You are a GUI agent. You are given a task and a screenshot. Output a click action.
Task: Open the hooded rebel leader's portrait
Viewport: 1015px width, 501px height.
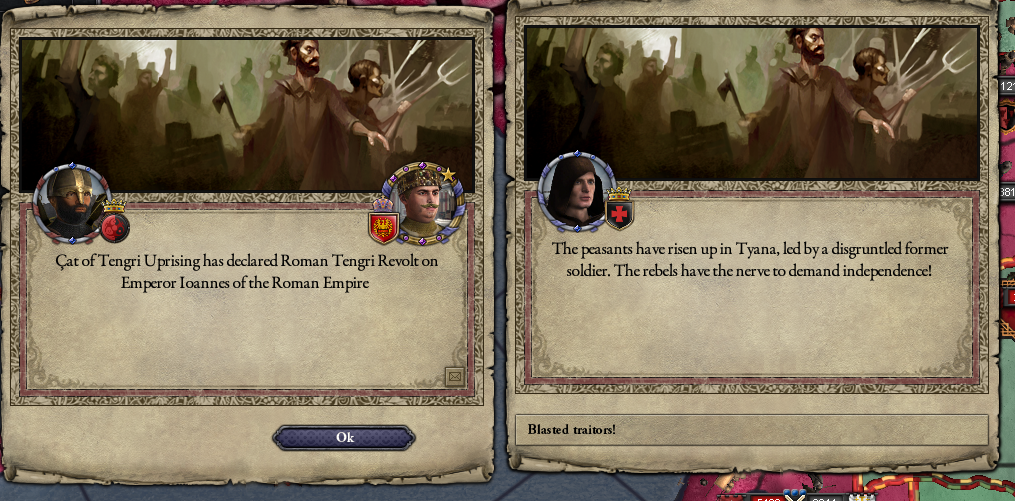[x=575, y=190]
